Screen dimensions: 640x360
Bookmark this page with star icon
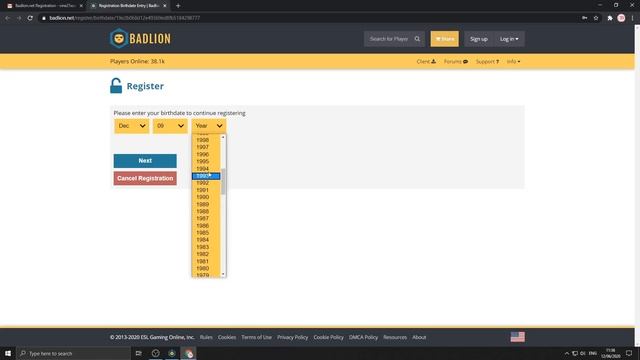[x=596, y=18]
